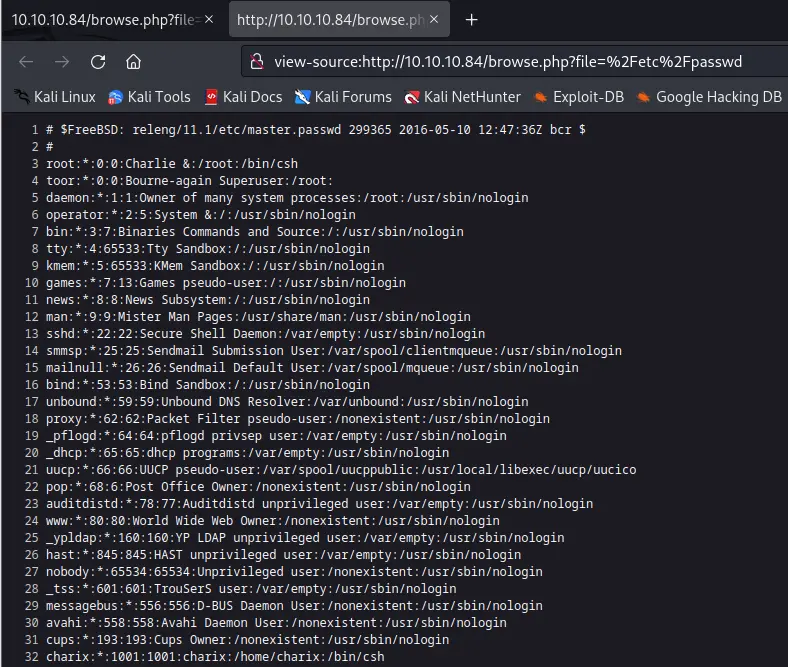Click the news News Subsystem line
Image resolution: width=788 pixels, height=667 pixels.
[x=208, y=300]
